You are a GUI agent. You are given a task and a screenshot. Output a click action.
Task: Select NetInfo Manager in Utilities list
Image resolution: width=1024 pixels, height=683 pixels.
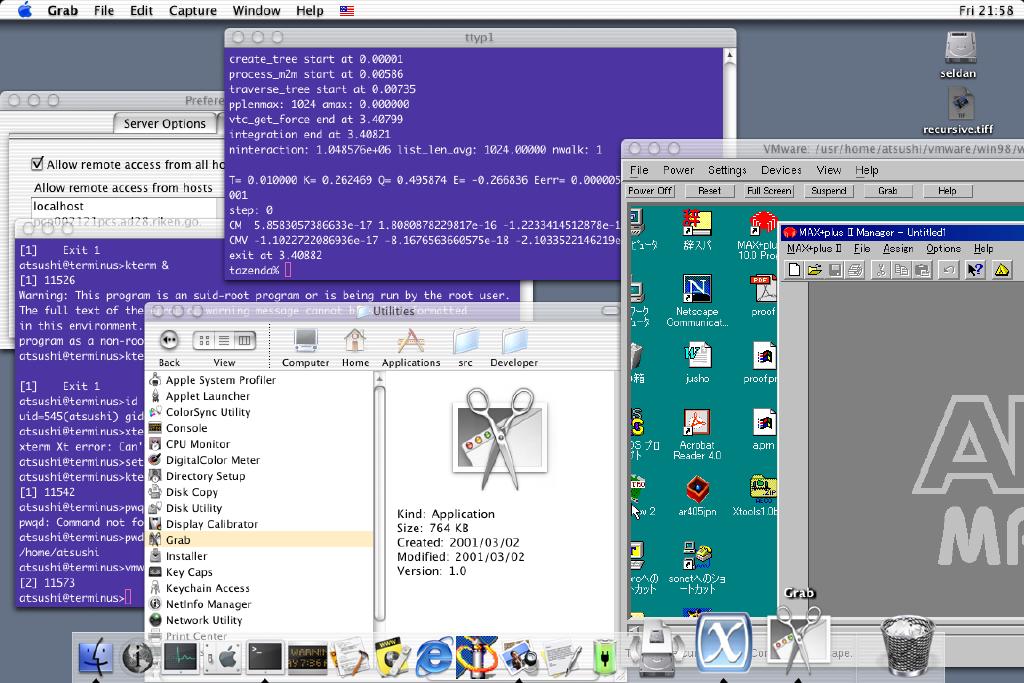(x=261, y=604)
